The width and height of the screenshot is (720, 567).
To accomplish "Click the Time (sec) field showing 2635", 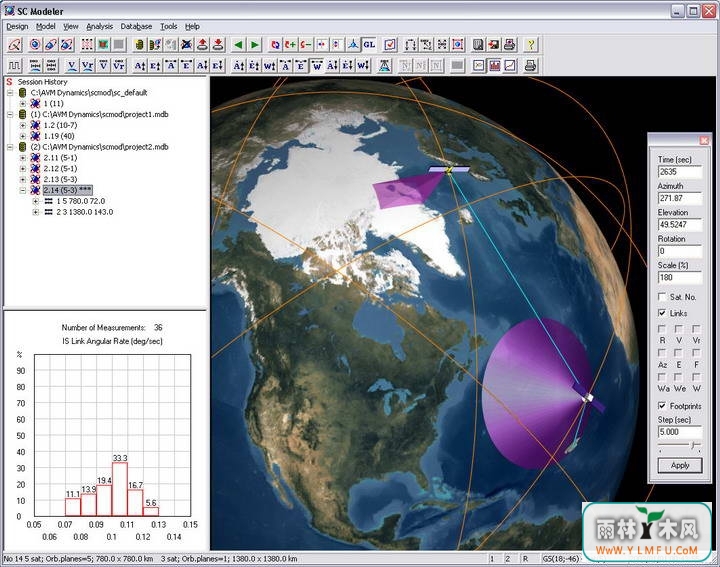I will pos(680,172).
